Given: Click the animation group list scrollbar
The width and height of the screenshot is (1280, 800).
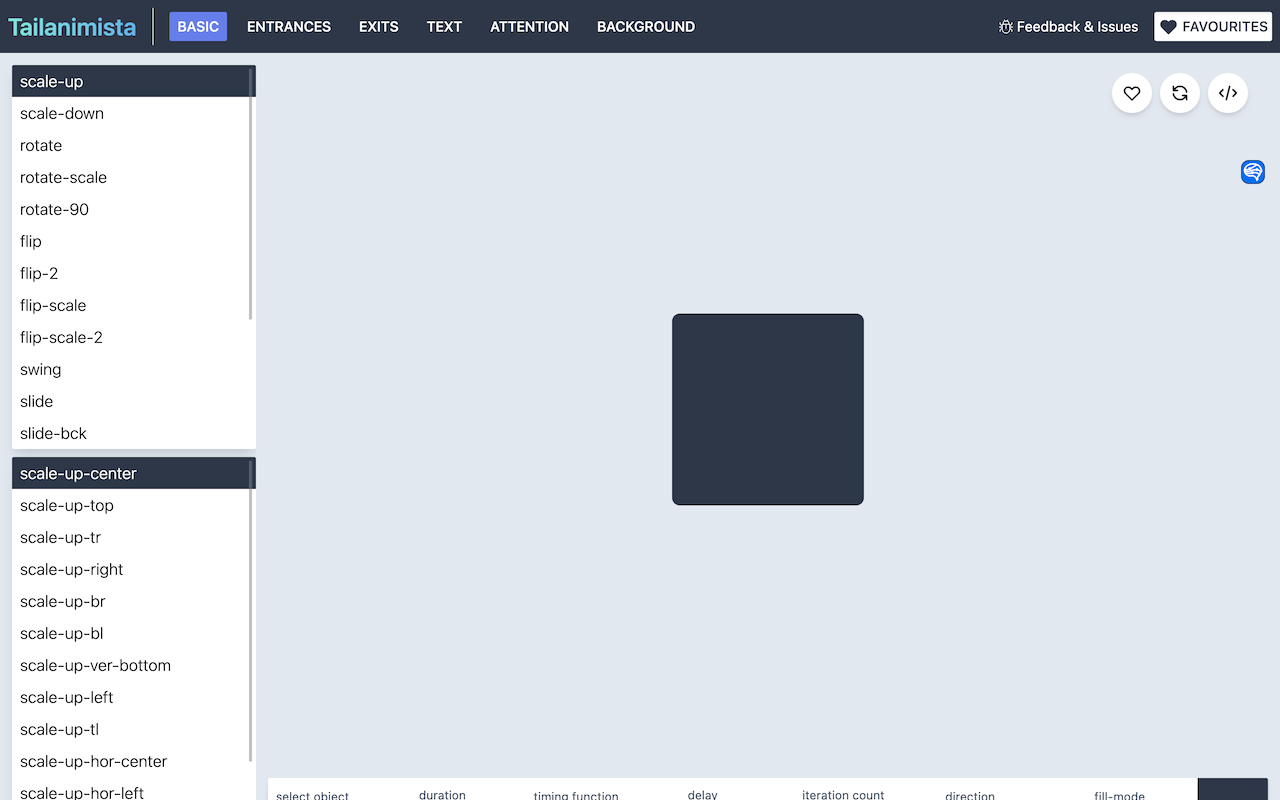Looking at the screenshot, I should coord(251,193).
